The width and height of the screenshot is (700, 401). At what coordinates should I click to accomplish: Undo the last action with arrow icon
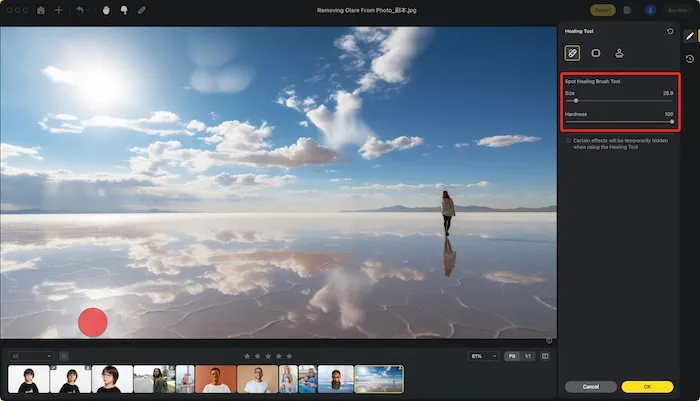point(80,10)
